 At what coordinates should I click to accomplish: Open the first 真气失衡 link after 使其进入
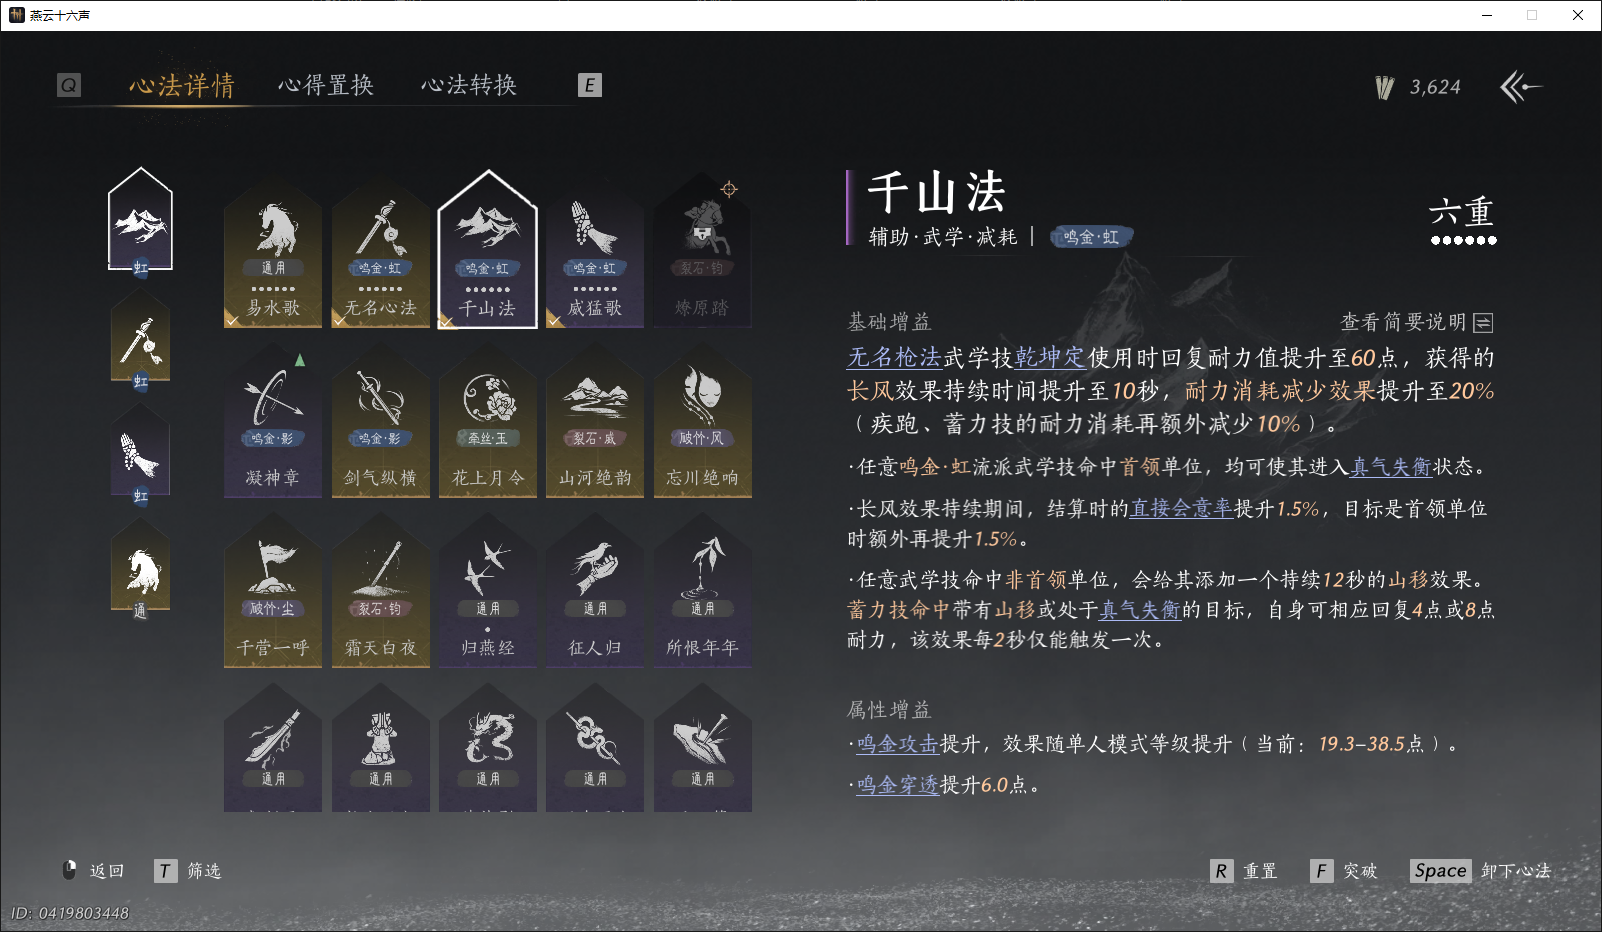pos(1391,467)
